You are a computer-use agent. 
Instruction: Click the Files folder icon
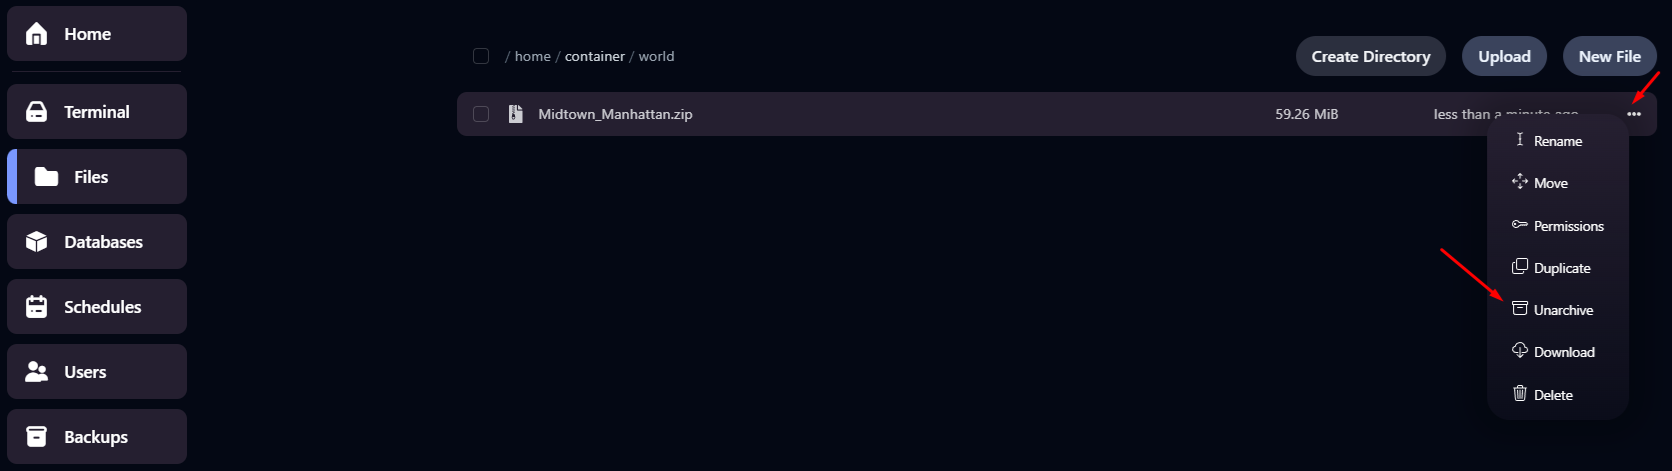pos(46,177)
